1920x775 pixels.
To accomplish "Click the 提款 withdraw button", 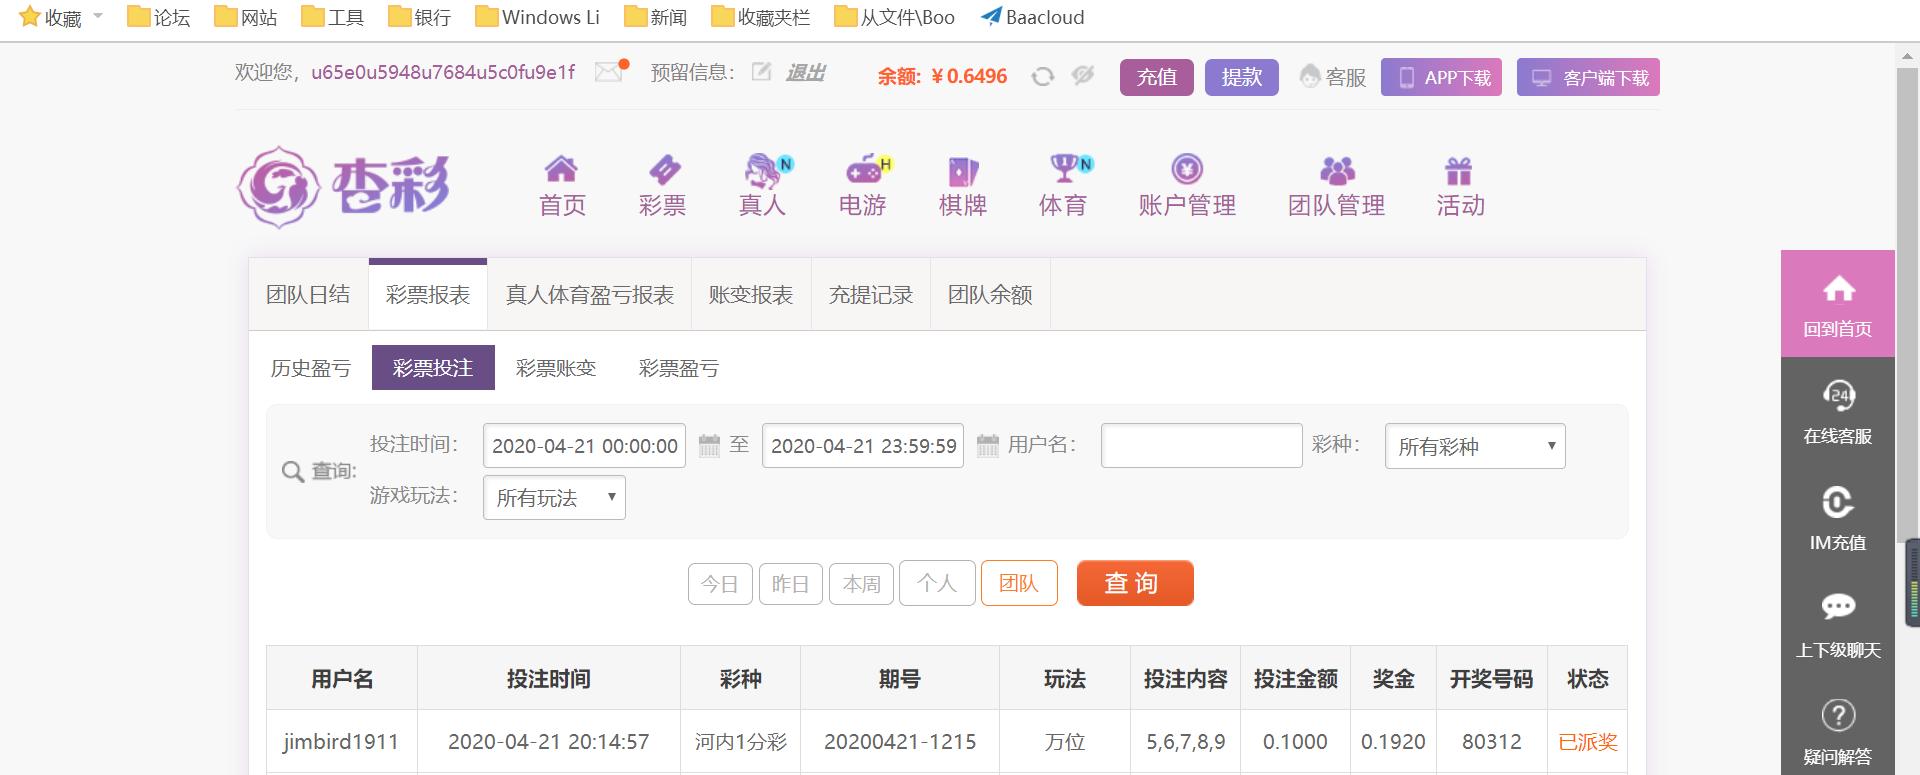I will (x=1242, y=77).
